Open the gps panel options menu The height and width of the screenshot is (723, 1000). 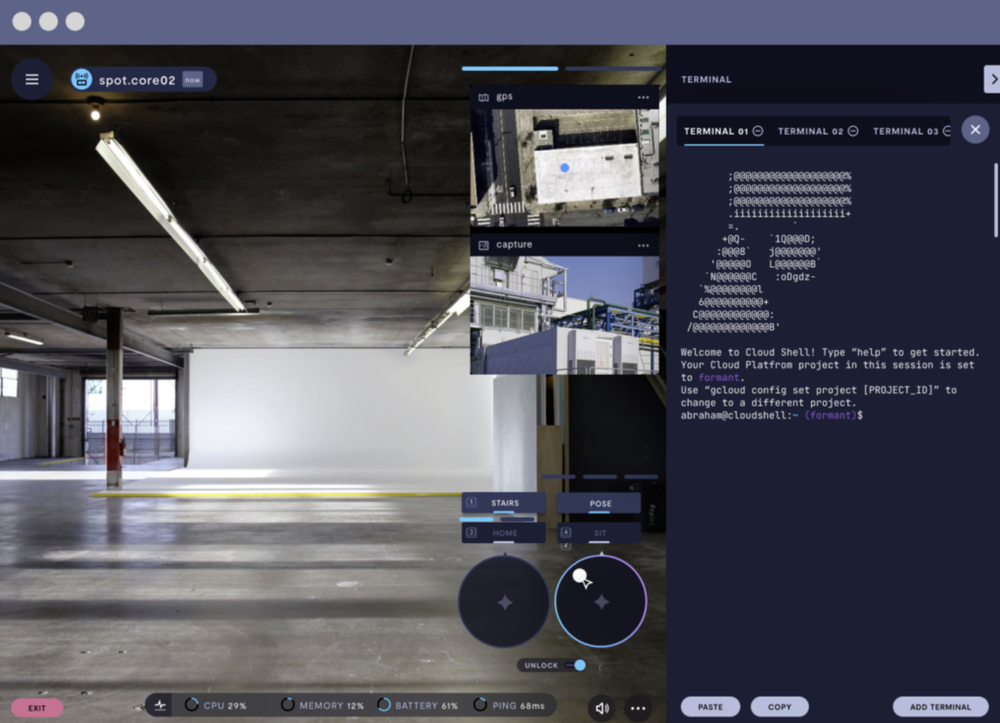644,96
